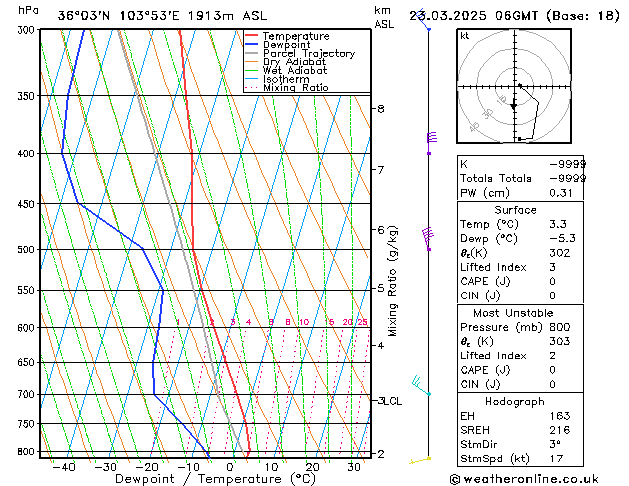The width and height of the screenshot is (629, 486).
Task: Click the '30' temperature axis label
Action: pos(354,467)
